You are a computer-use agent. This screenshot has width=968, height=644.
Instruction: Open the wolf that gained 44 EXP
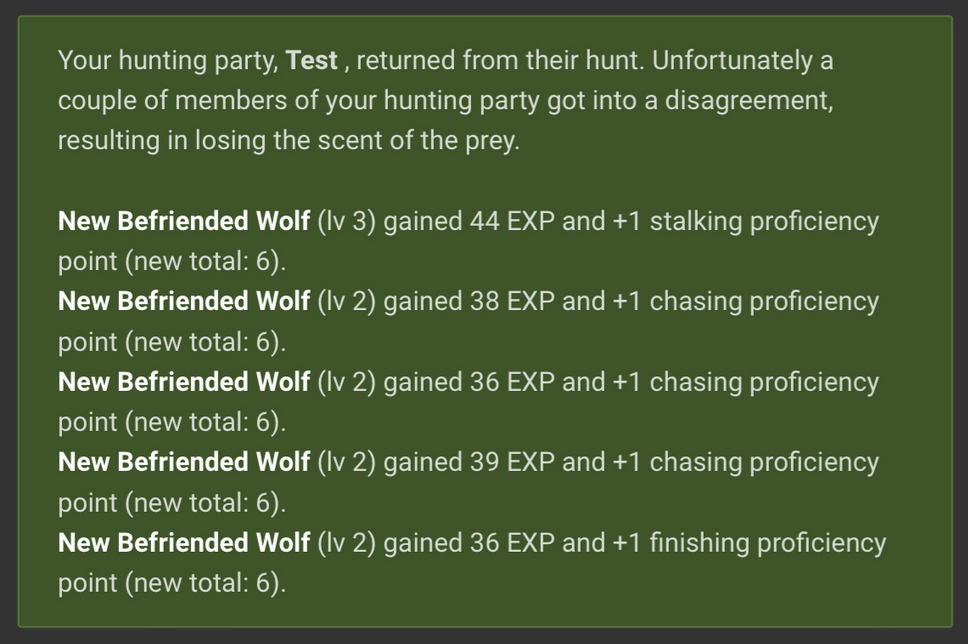184,221
